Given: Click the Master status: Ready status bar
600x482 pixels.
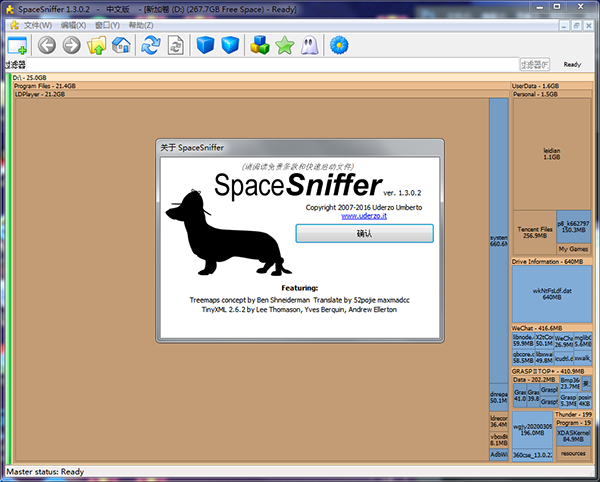Looking at the screenshot, I should click(x=300, y=472).
